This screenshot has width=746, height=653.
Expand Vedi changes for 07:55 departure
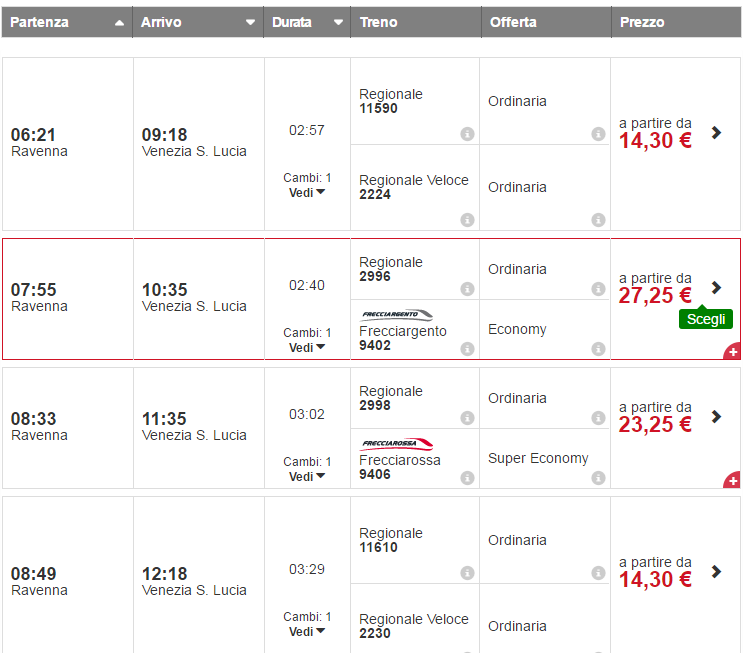coord(307,347)
